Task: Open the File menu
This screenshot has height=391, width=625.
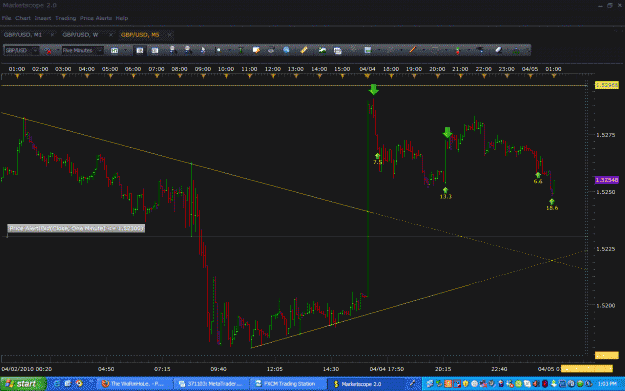Action: (6, 18)
